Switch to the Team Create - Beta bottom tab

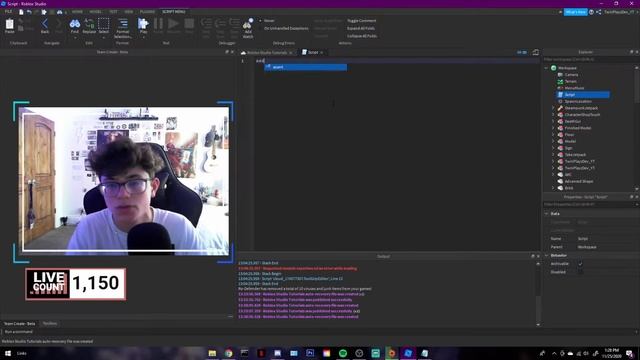20,324
